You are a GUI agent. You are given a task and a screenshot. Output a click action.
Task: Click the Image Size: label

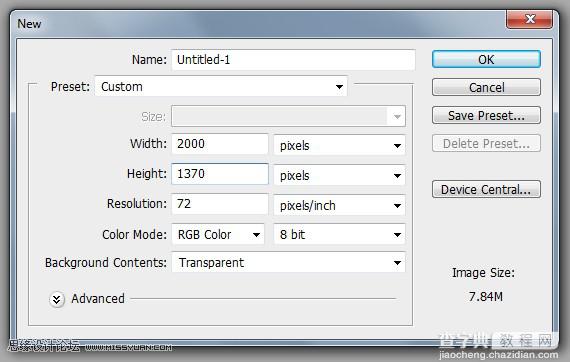coord(483,273)
